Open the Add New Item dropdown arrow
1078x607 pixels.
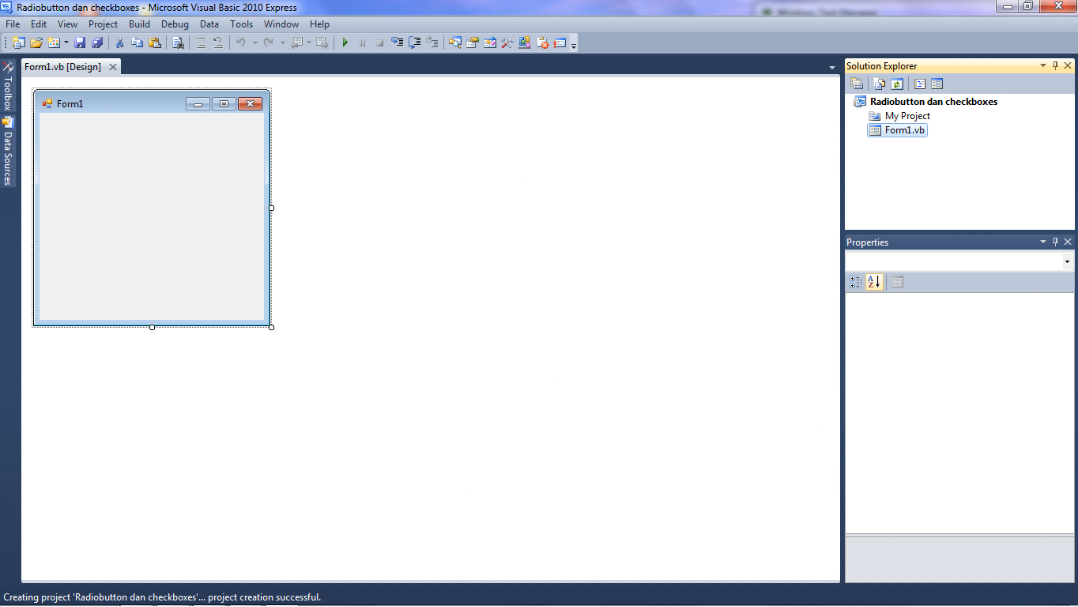(x=66, y=43)
